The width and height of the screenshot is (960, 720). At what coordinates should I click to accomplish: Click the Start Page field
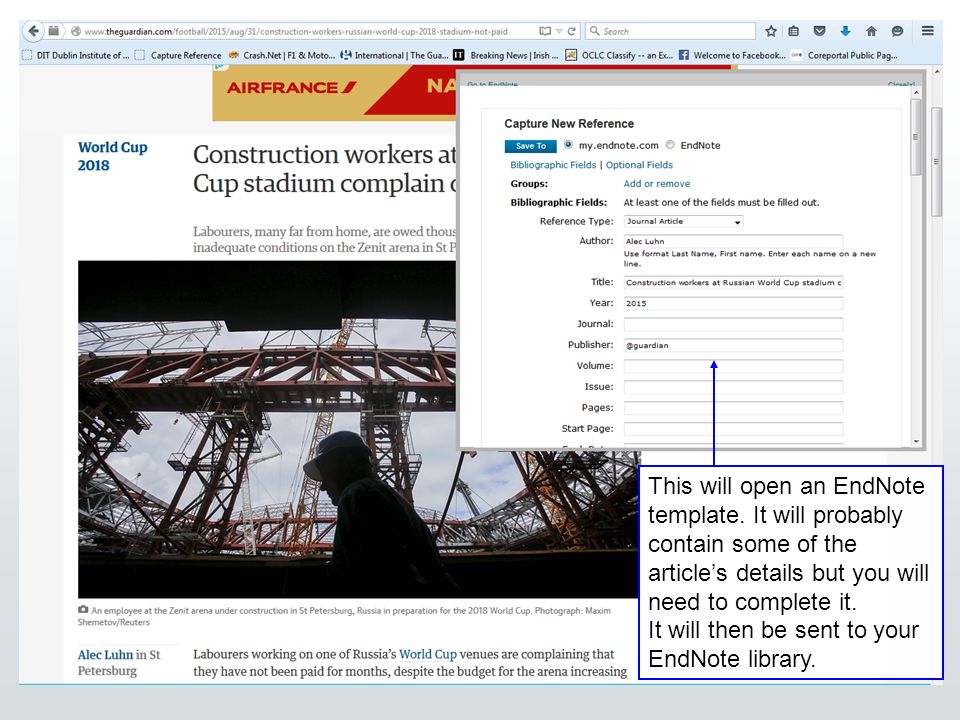click(733, 429)
